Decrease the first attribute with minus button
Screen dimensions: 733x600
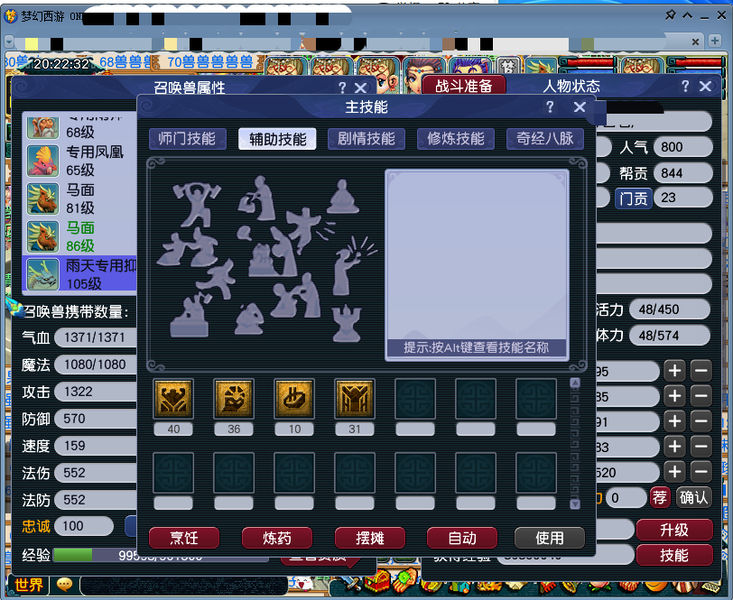701,371
